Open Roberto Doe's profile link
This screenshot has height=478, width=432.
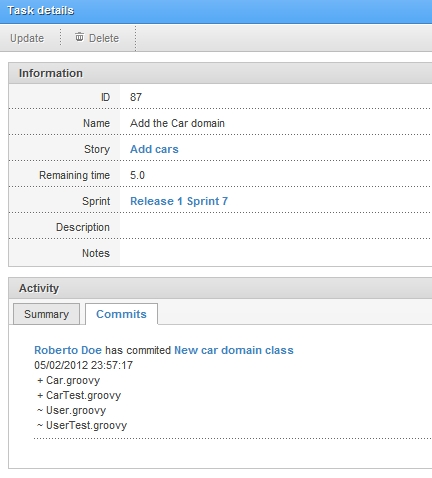click(x=68, y=350)
